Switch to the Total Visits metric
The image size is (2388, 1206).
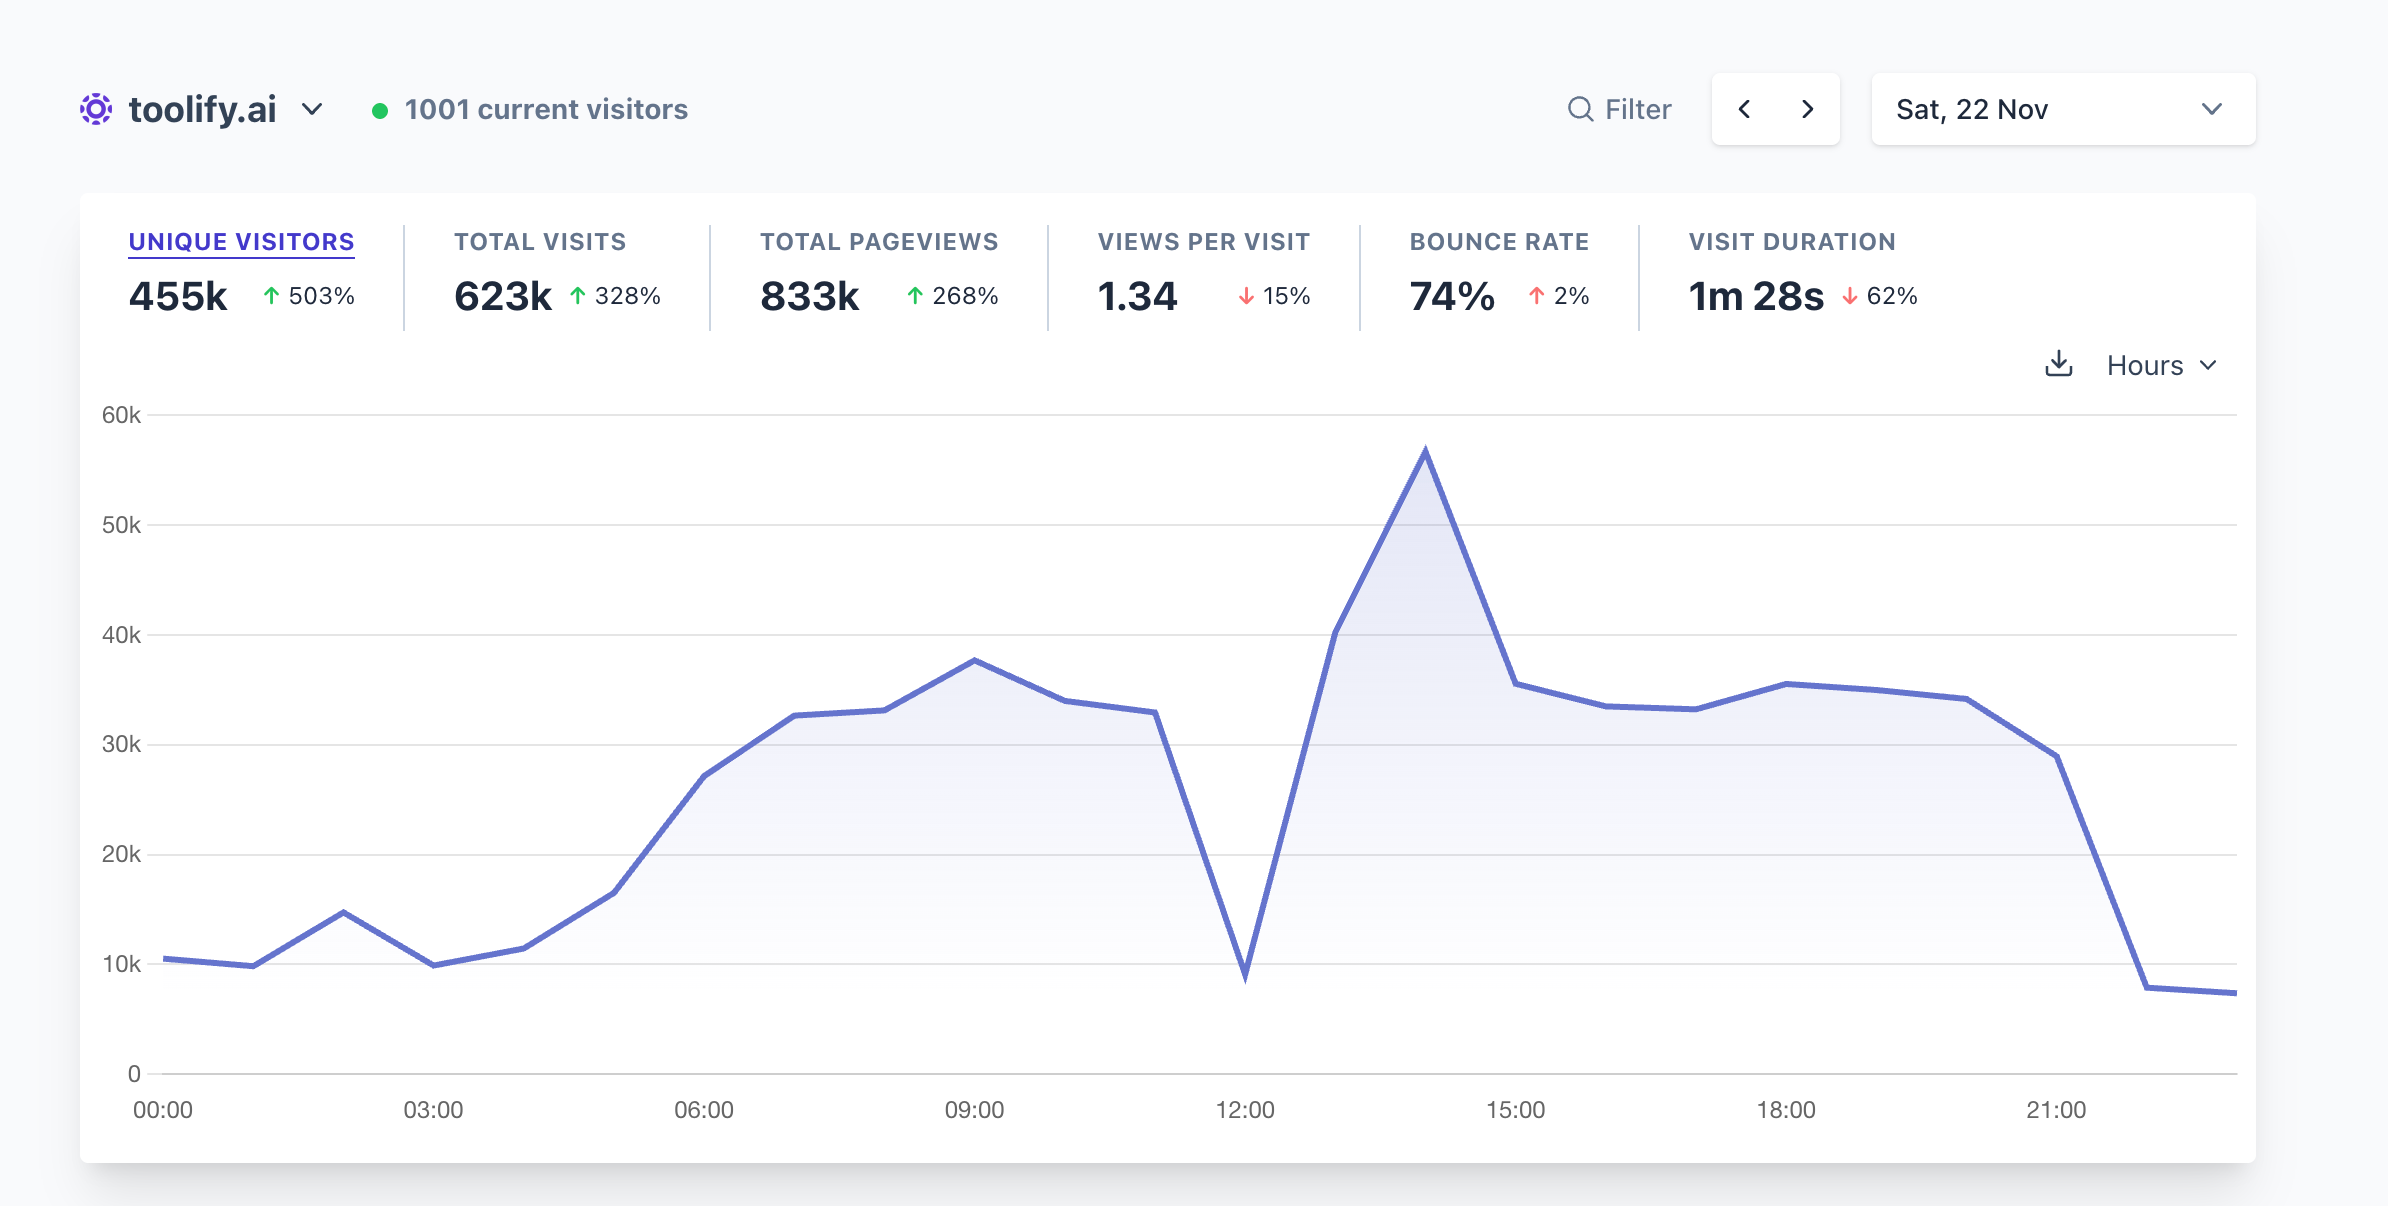click(540, 242)
